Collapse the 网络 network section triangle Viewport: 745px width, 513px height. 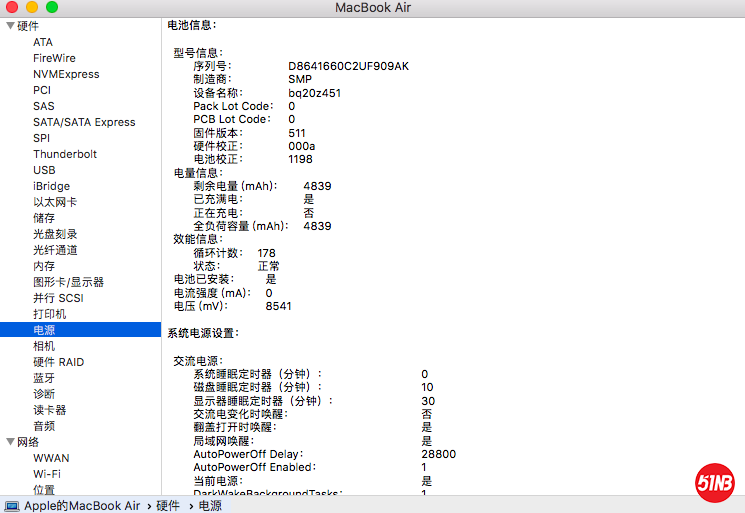[10, 442]
